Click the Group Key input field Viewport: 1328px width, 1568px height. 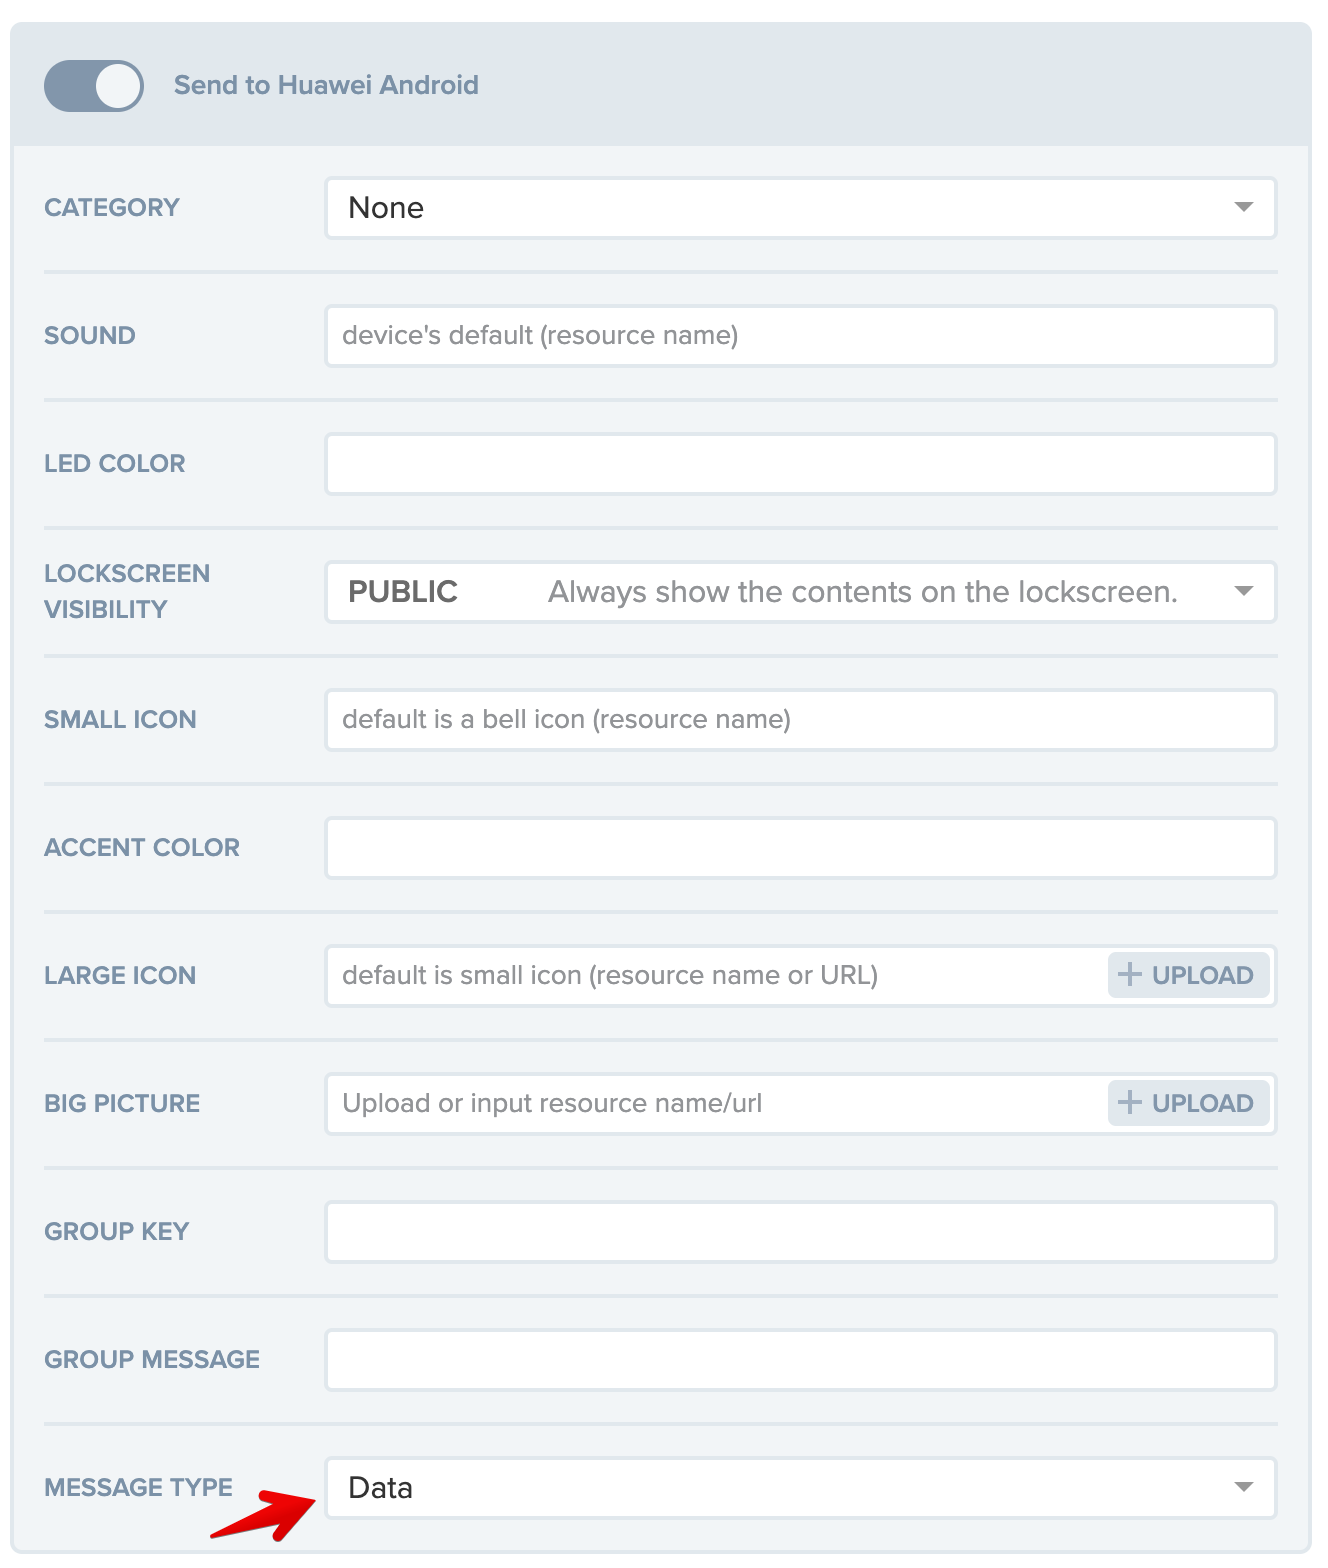700,1231
